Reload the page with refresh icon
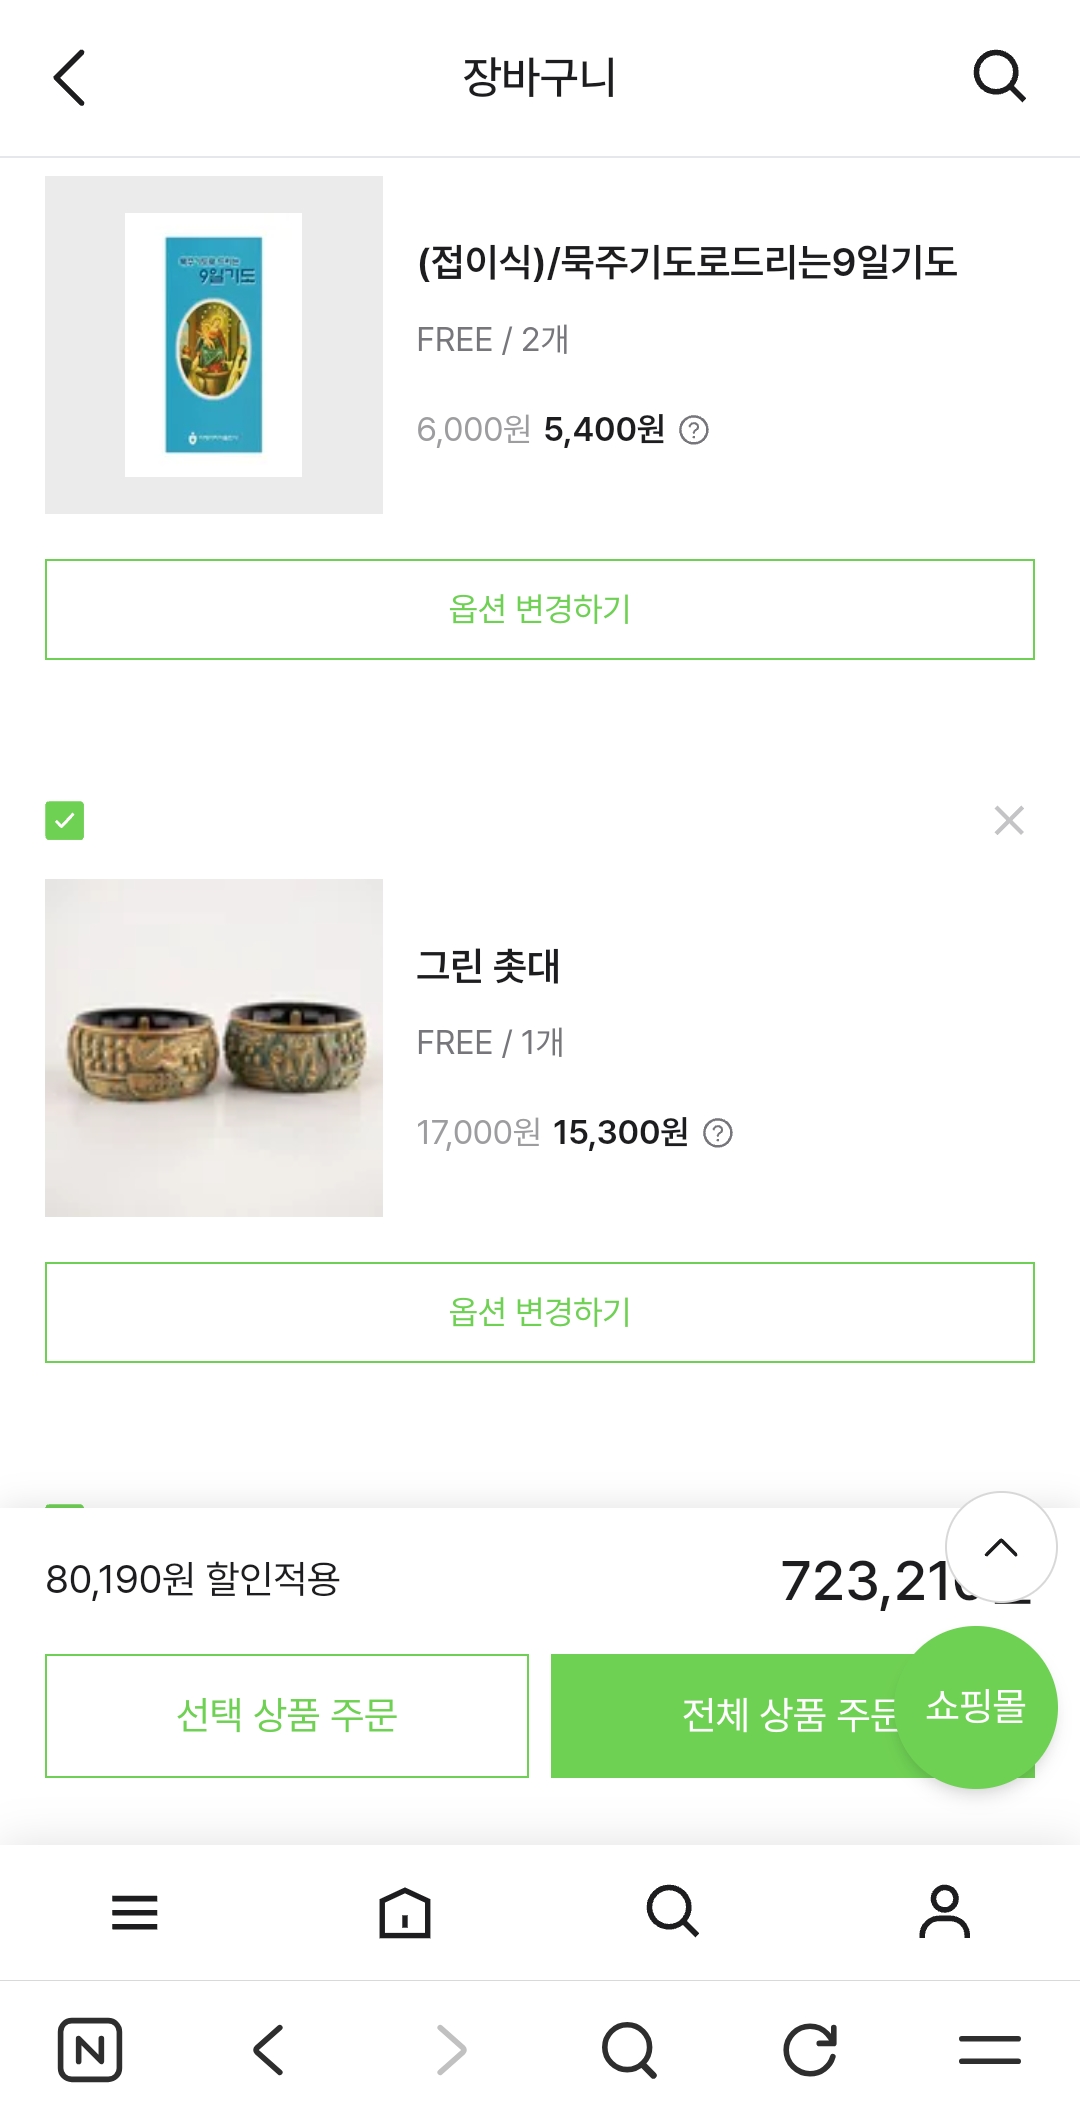The height and width of the screenshot is (2120, 1080). [x=809, y=2050]
